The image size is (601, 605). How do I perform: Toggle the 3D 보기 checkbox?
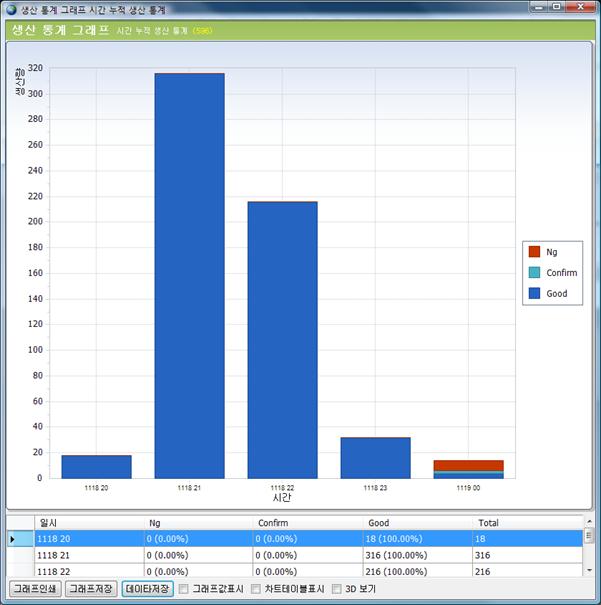336,589
